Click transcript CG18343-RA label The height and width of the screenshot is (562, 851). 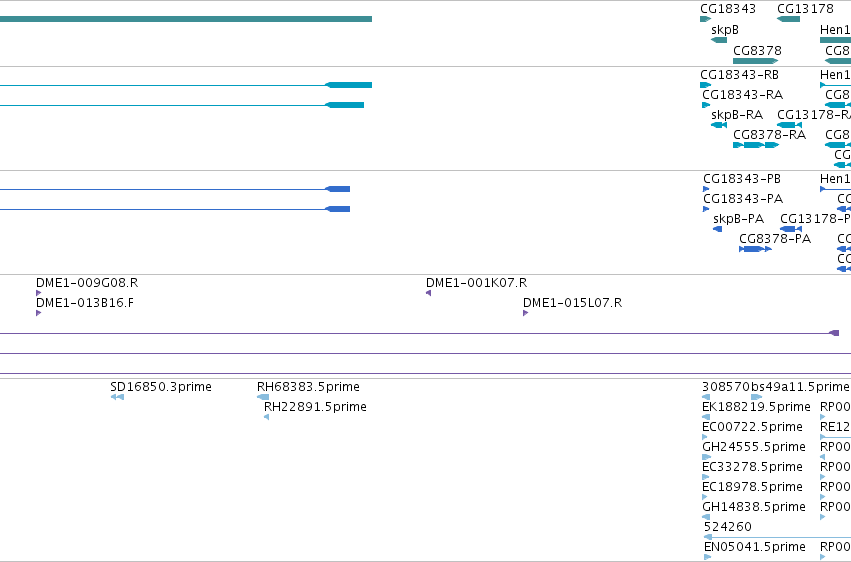742,94
